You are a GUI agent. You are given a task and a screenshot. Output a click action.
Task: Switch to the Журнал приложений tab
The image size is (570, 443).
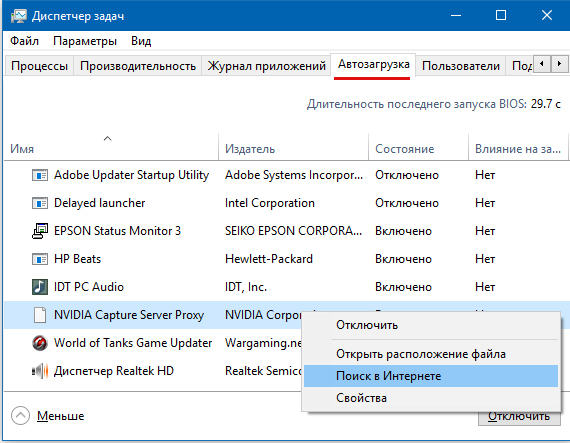click(x=266, y=66)
